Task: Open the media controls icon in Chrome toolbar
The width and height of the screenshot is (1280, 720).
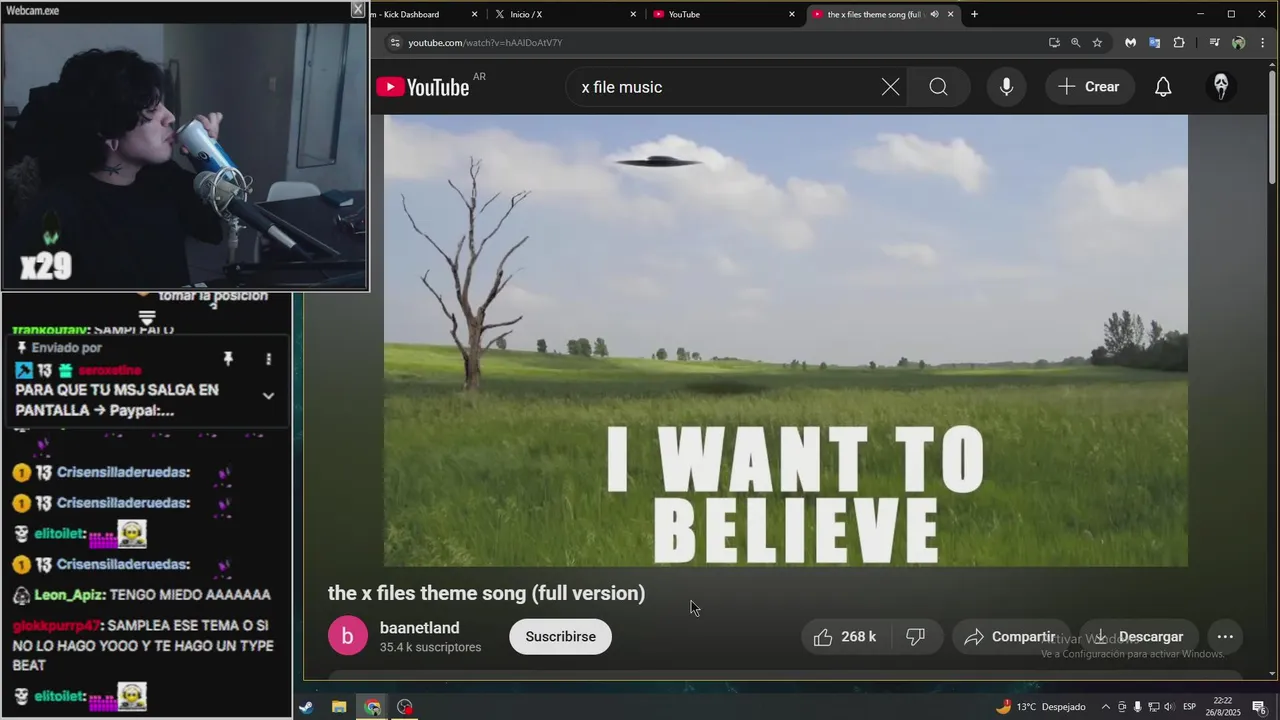Action: (1214, 43)
